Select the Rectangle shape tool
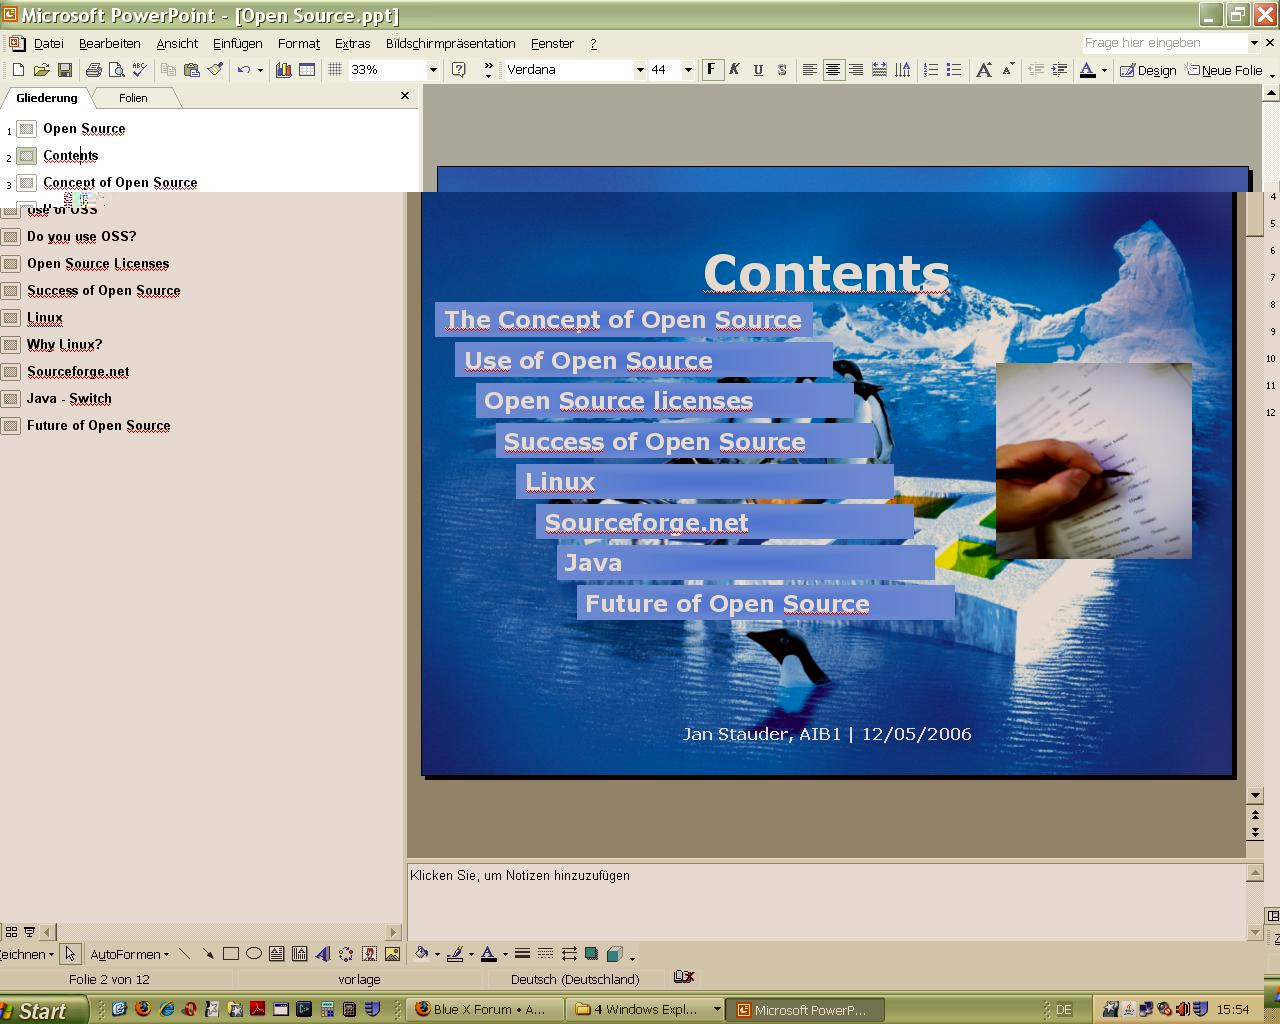 coord(231,954)
